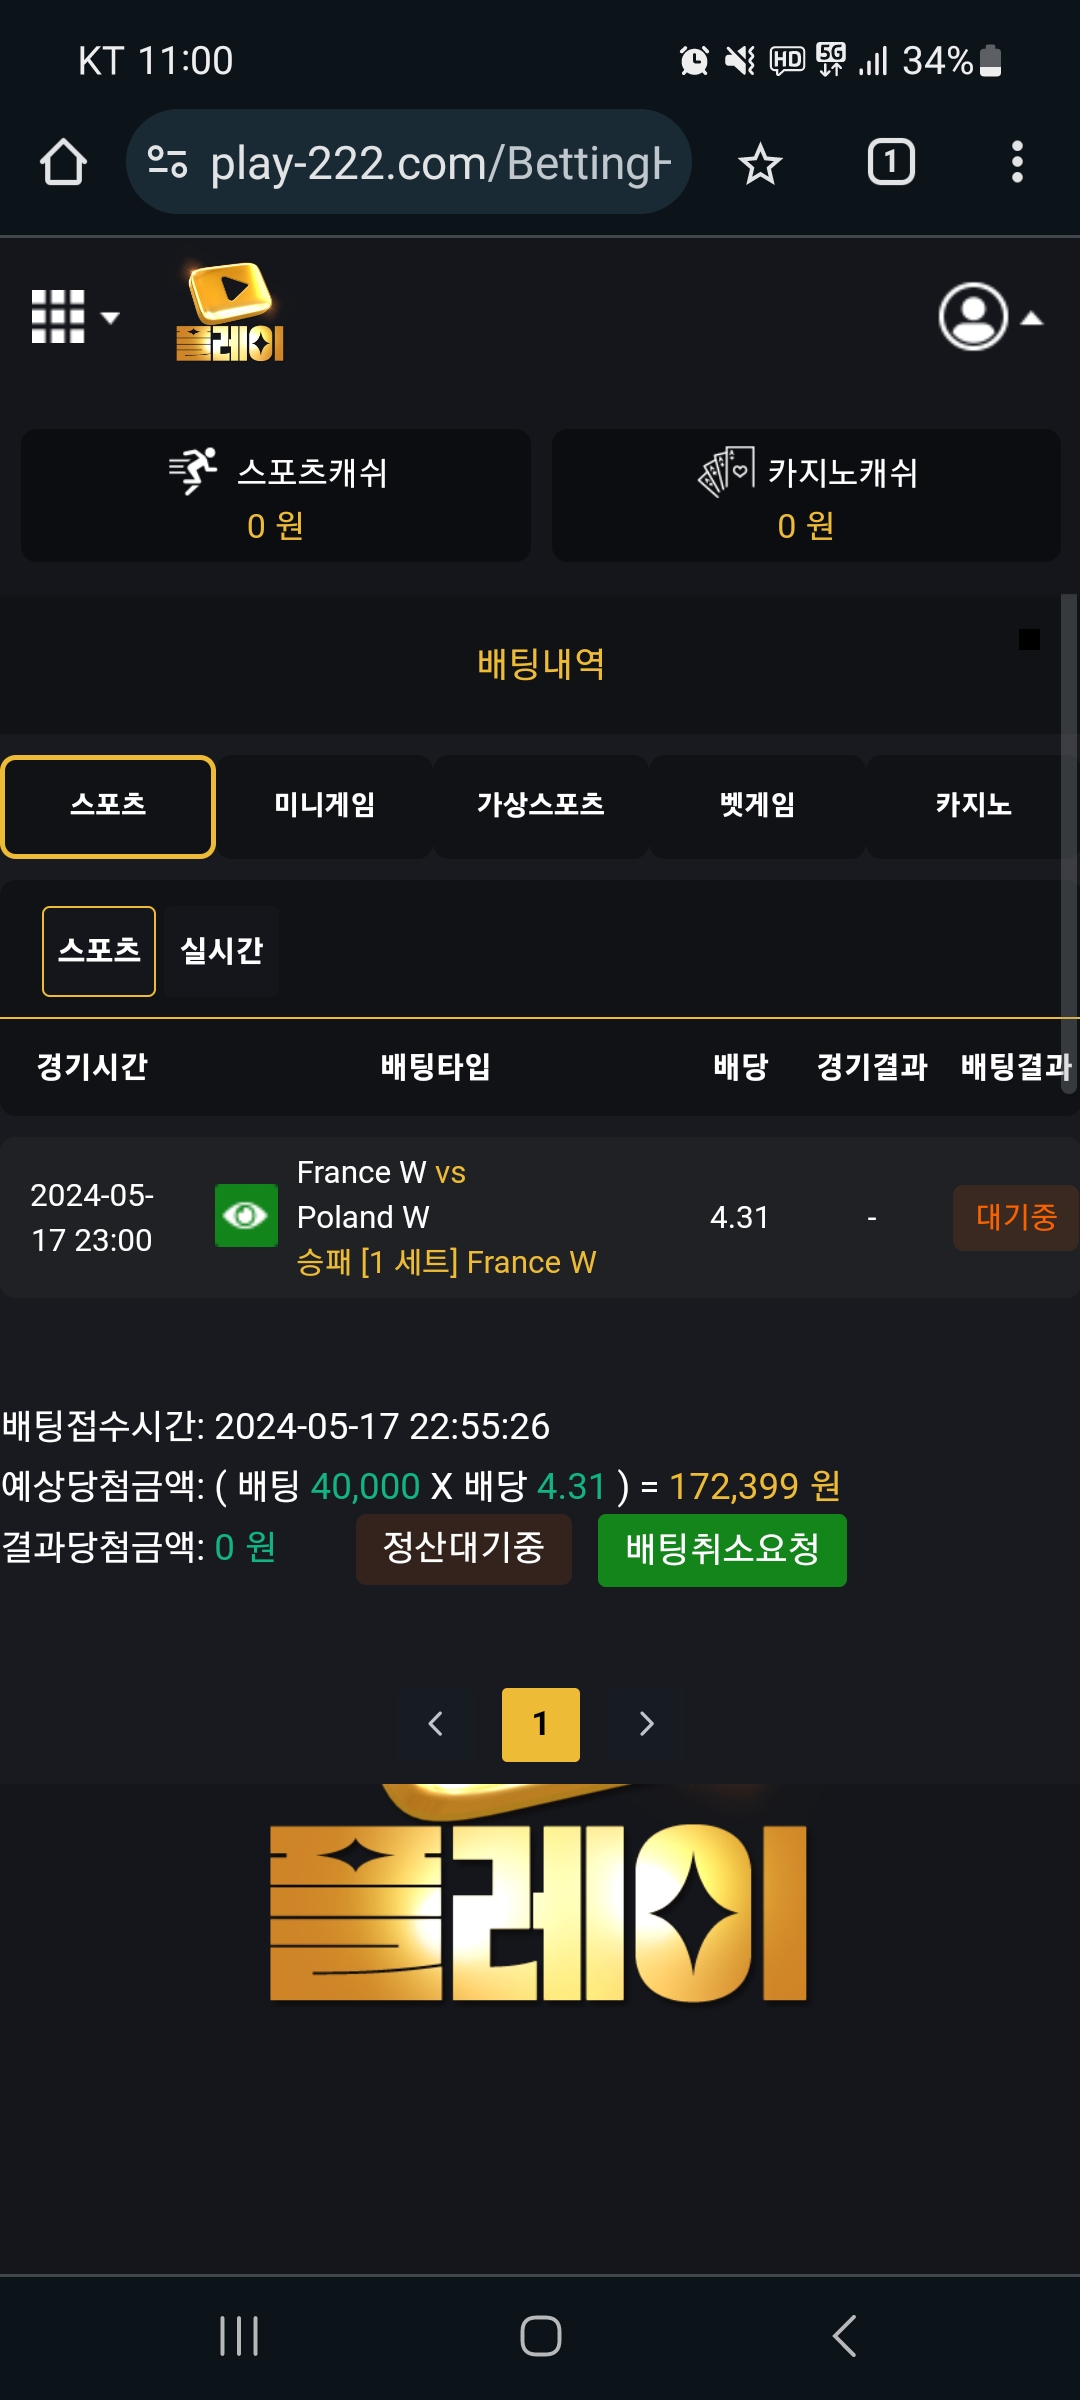Select the 실시간 sub-tab
Screen dimensions: 1080x2400
(x=222, y=951)
